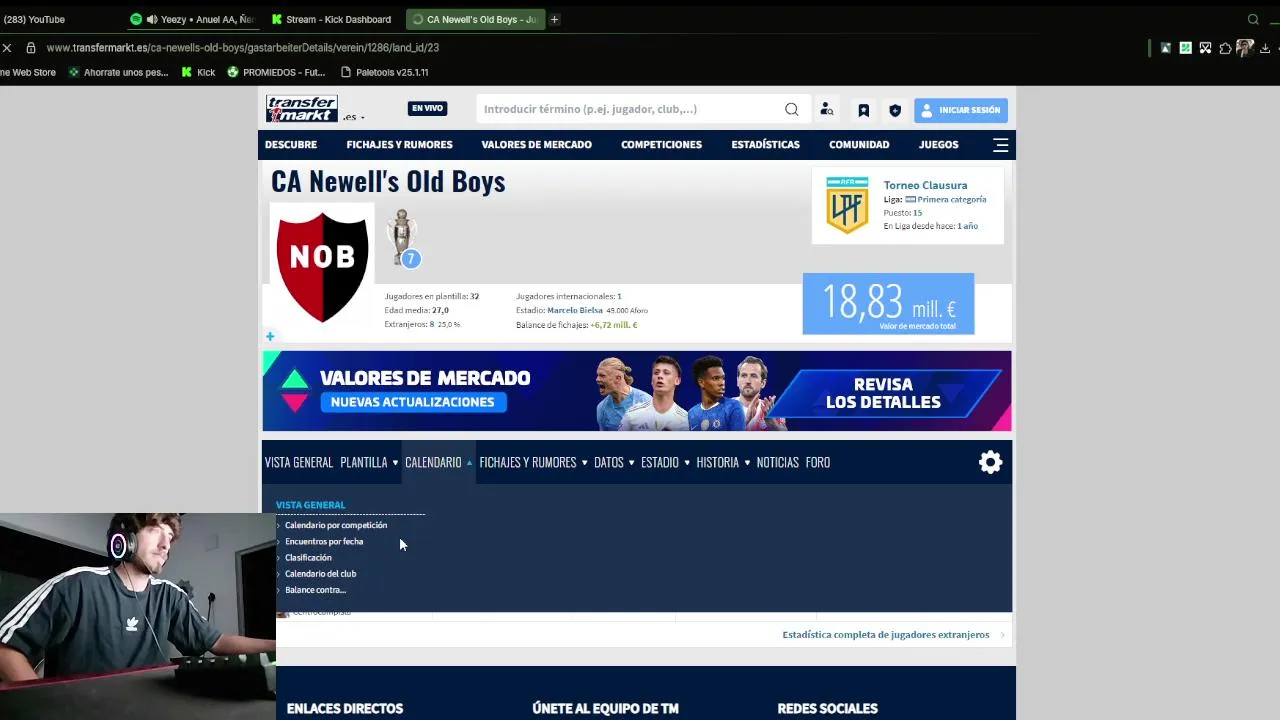Expand the DATOS dropdown tab

pos(614,462)
